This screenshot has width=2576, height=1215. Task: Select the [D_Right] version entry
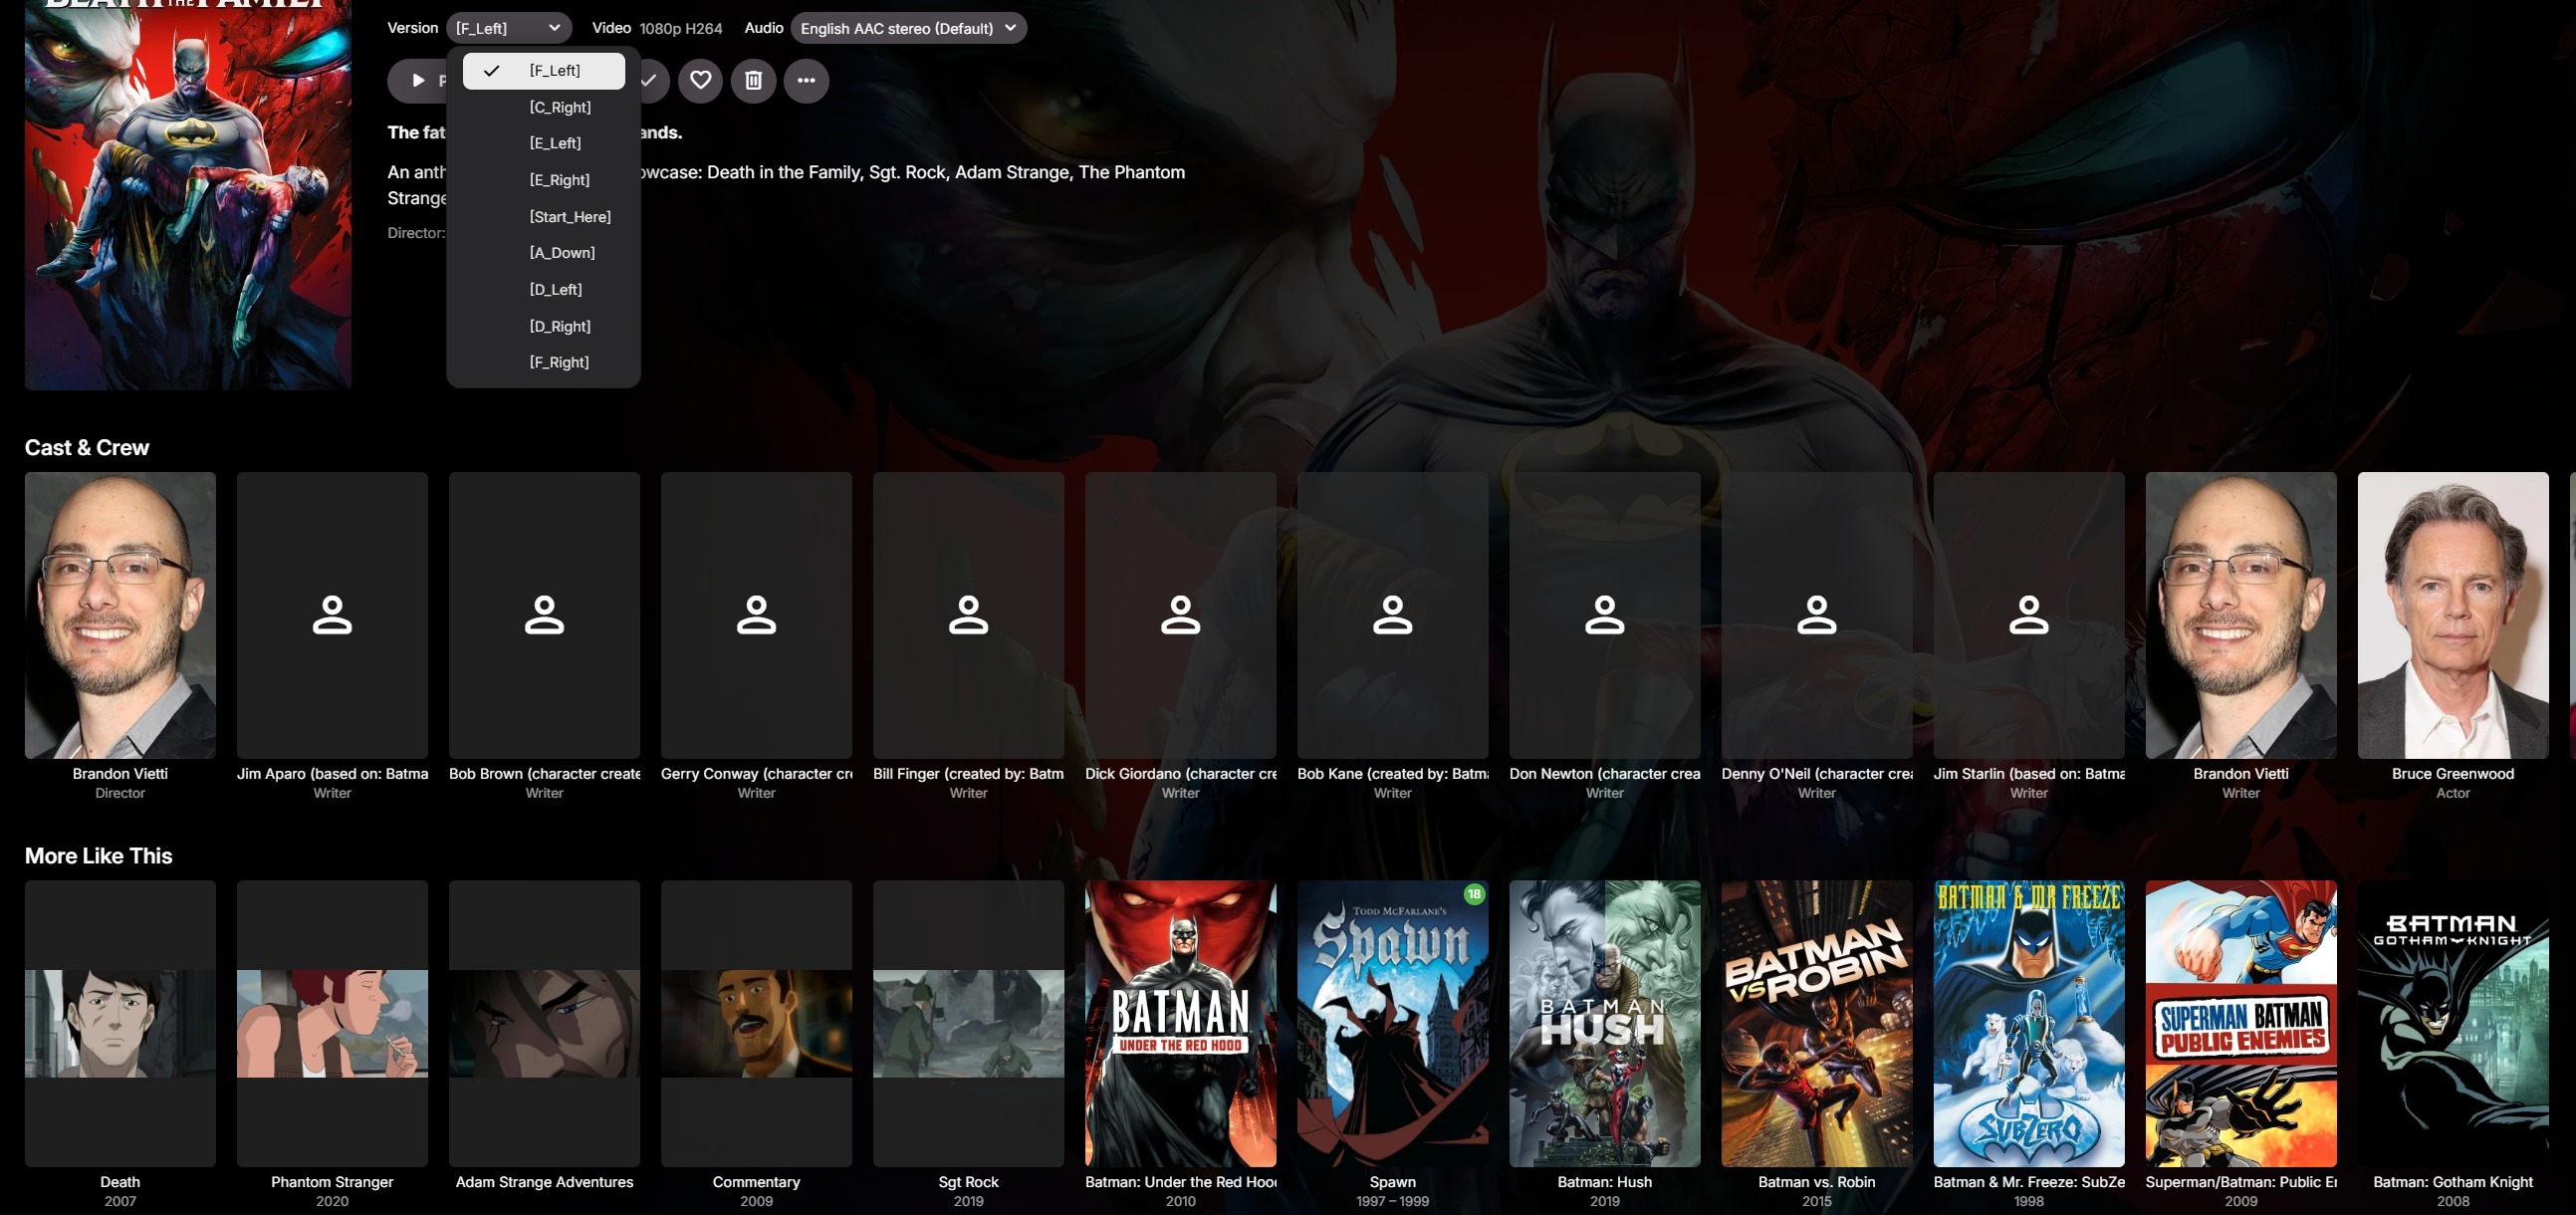[x=544, y=326]
